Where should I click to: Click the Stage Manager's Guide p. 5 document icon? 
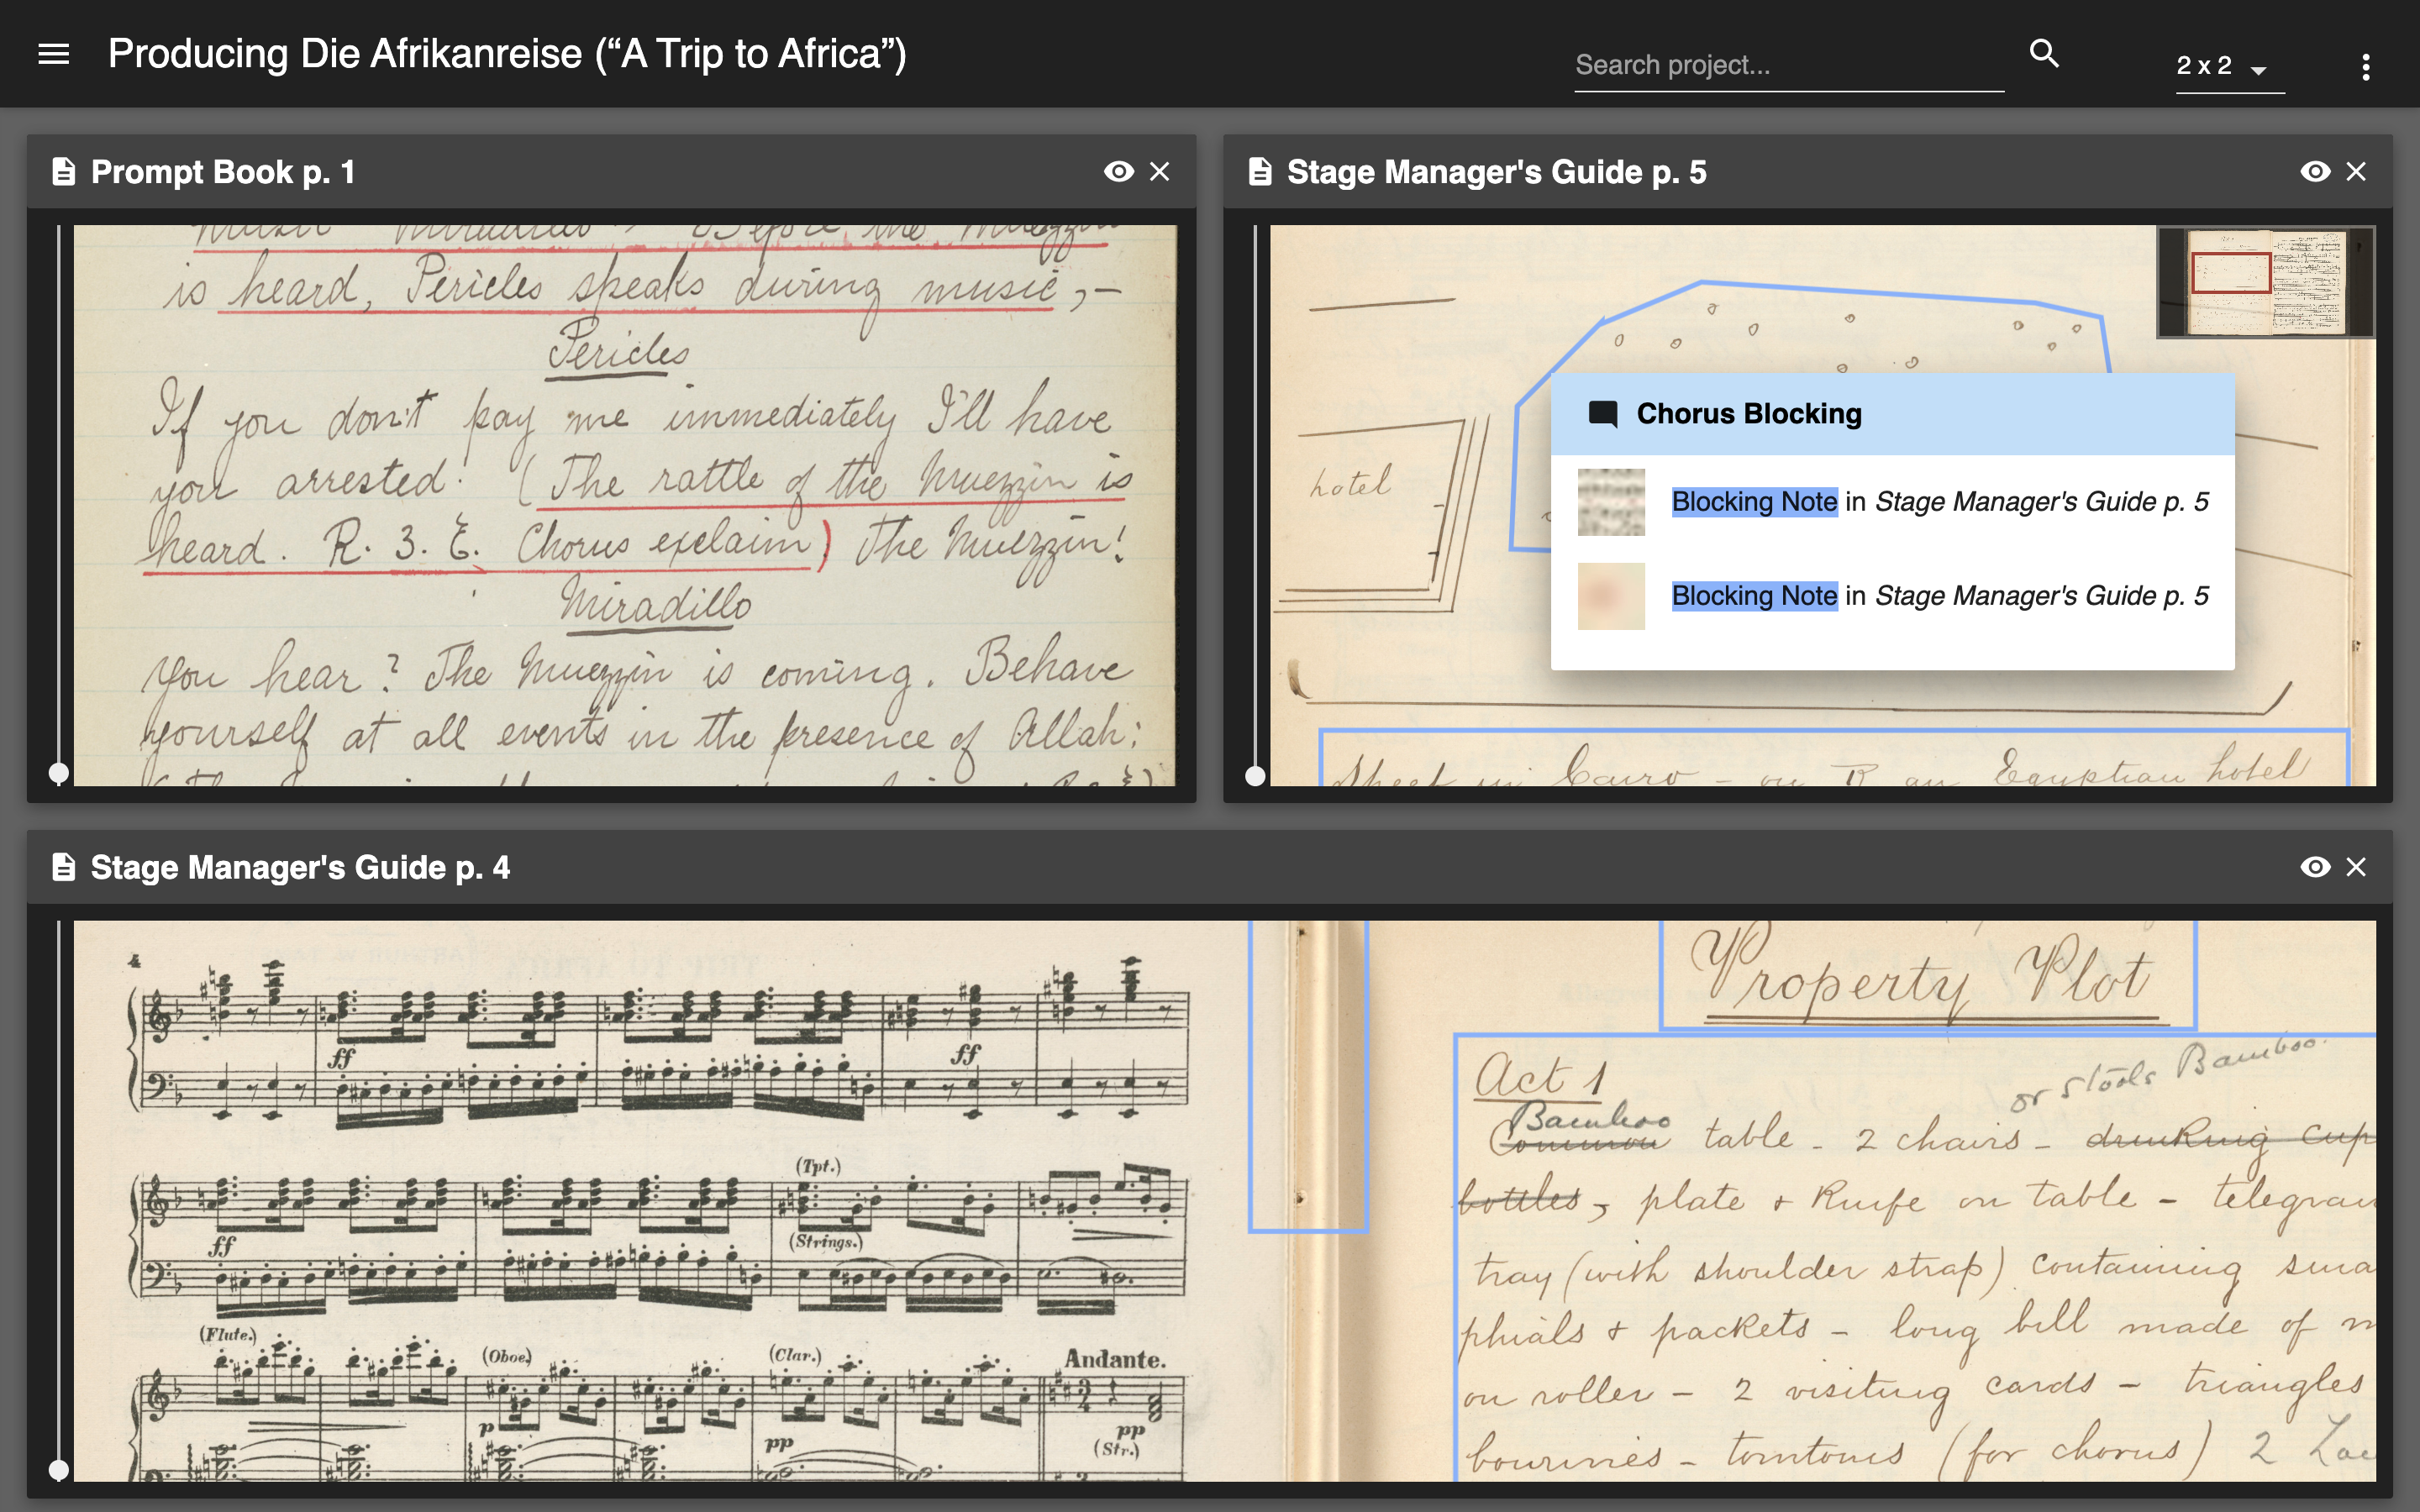click(1260, 172)
